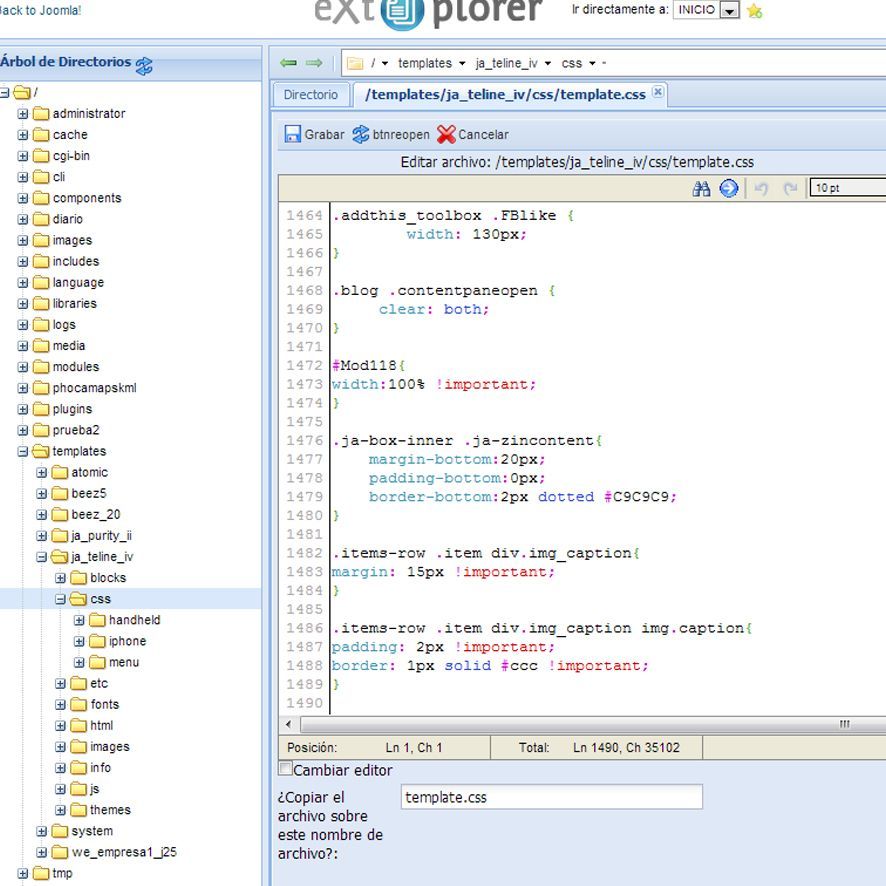This screenshot has height=886, width=886.
Task: Open the root slash dropdown arrow in path bar
Action: pos(385,63)
